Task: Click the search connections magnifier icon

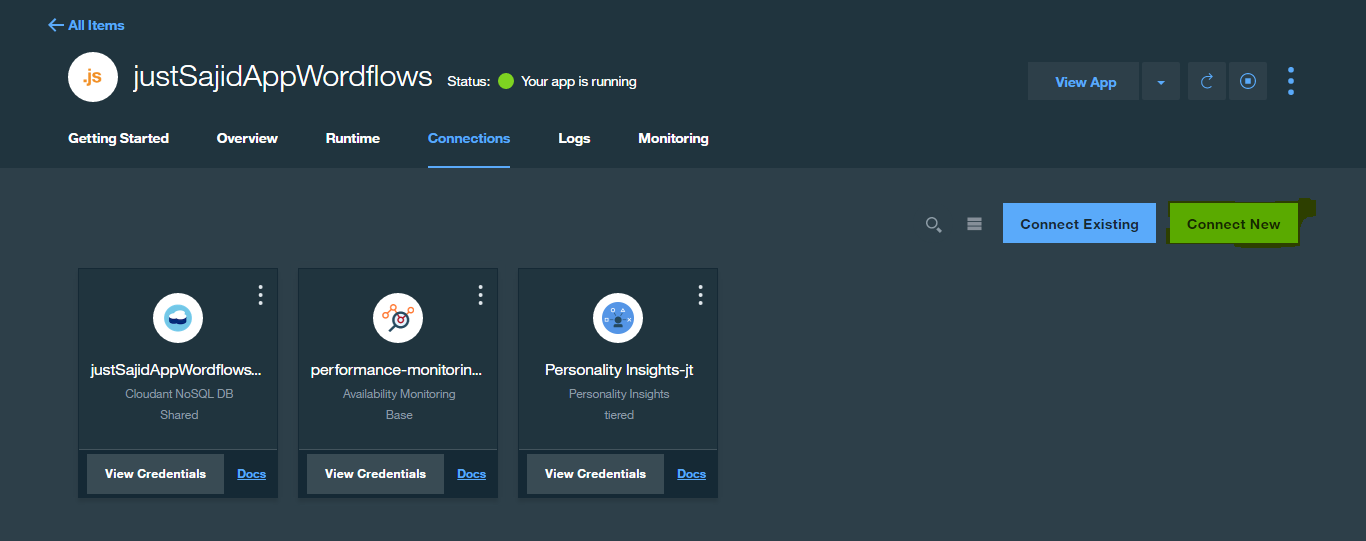Action: coord(933,225)
